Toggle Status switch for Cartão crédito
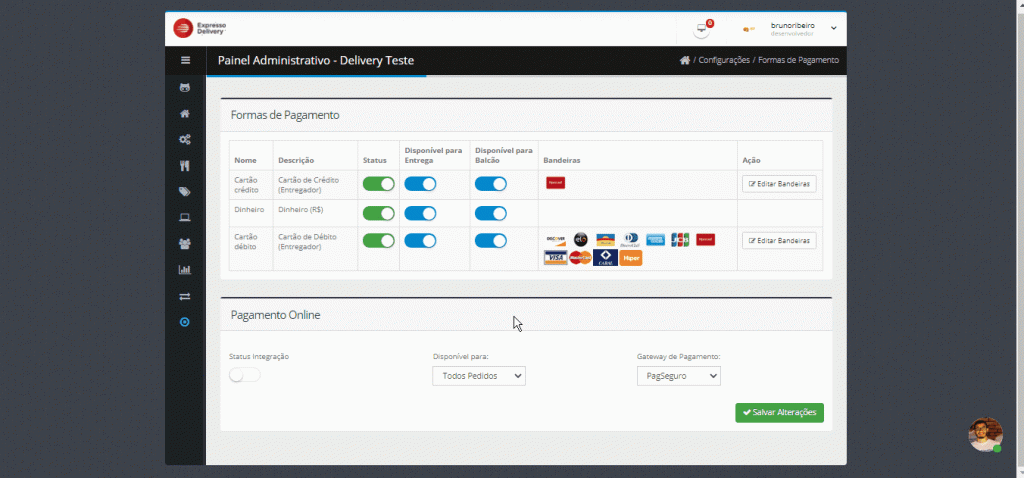The height and width of the screenshot is (478, 1024). click(x=379, y=184)
